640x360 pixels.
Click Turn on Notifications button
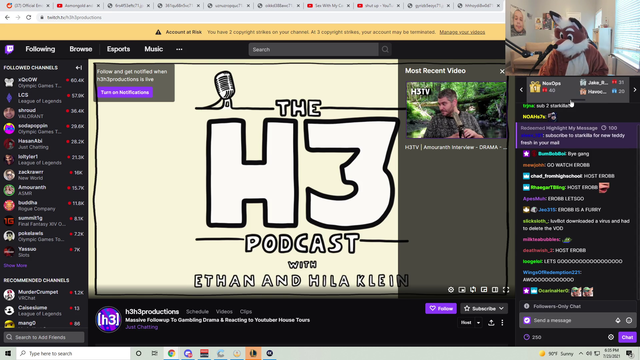coord(125,92)
